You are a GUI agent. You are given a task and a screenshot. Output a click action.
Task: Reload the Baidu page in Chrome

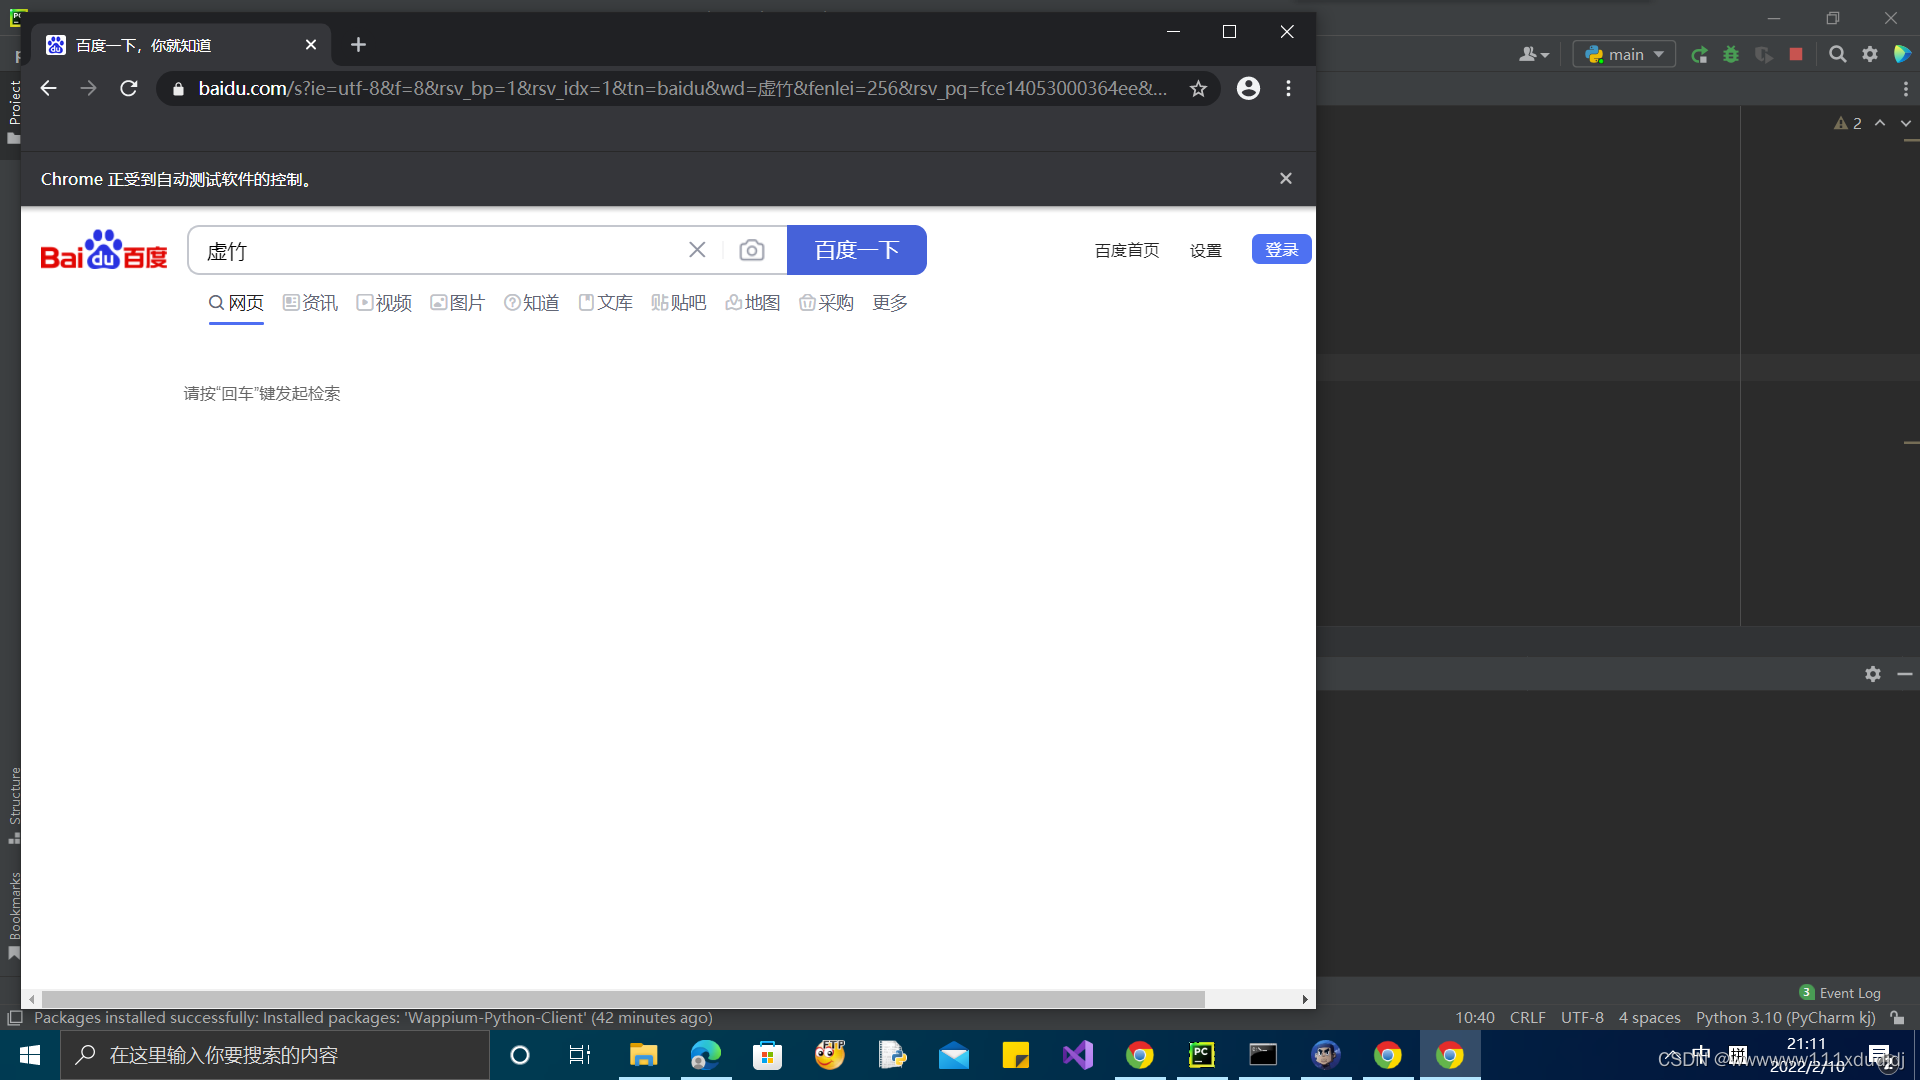pyautogui.click(x=128, y=88)
